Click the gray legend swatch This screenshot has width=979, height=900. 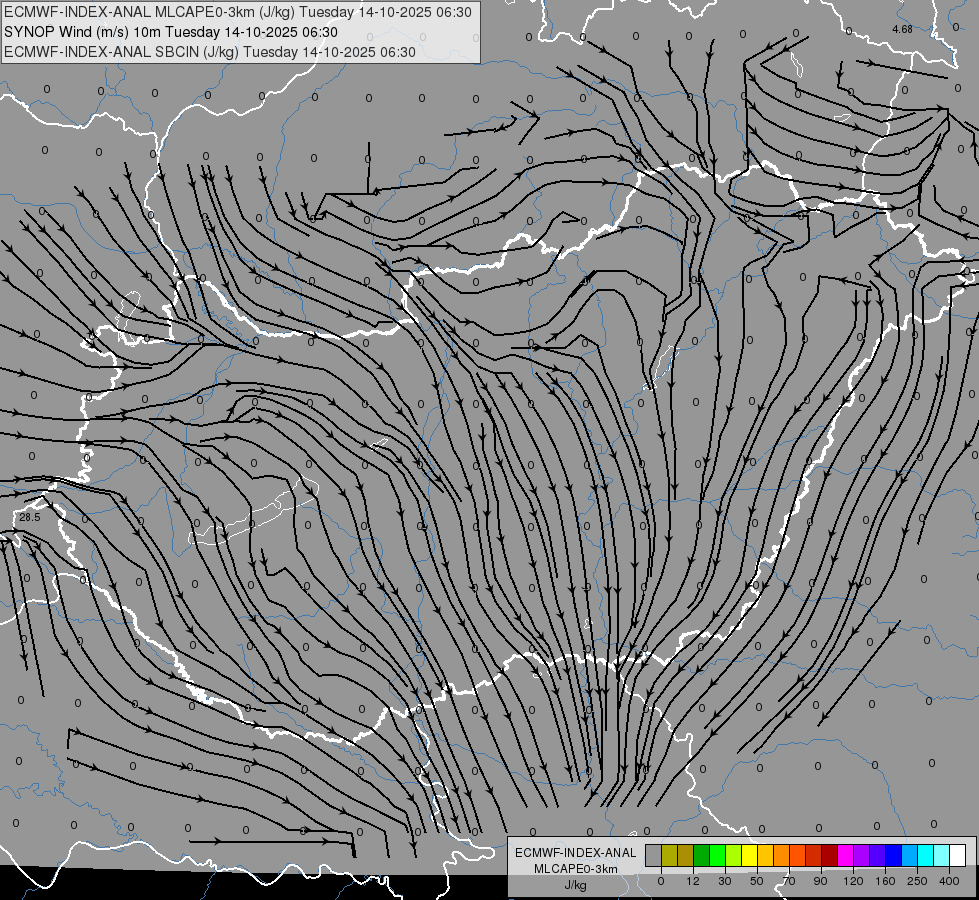coord(653,855)
